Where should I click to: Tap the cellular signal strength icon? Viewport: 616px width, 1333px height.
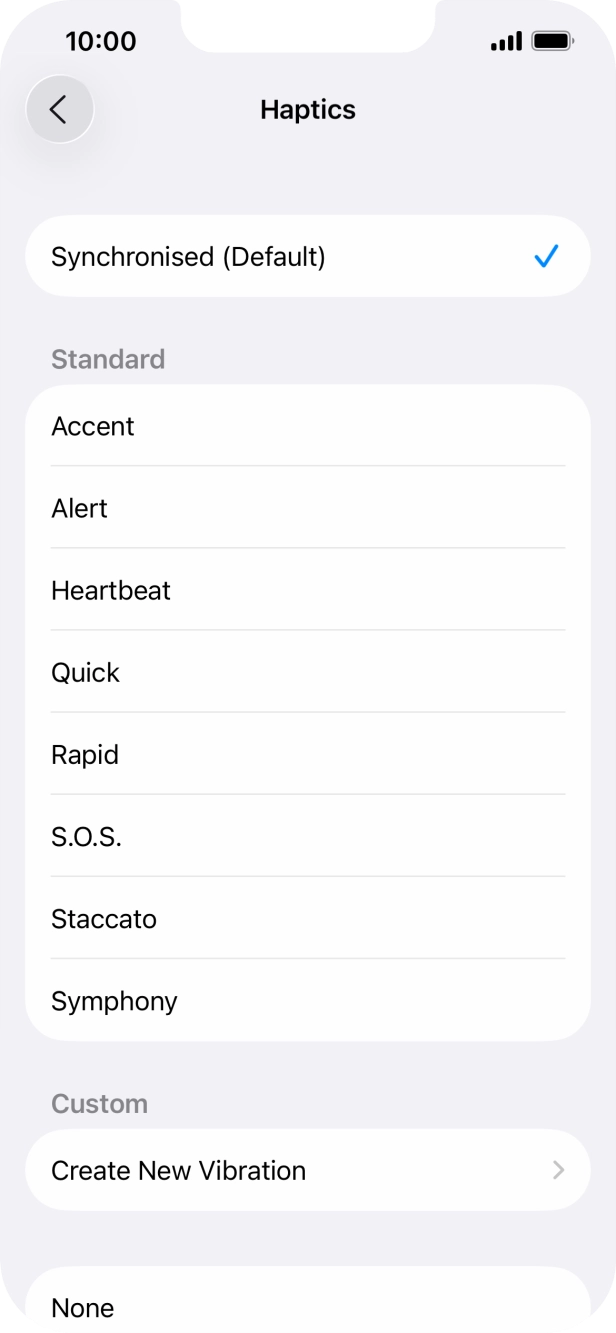505,41
